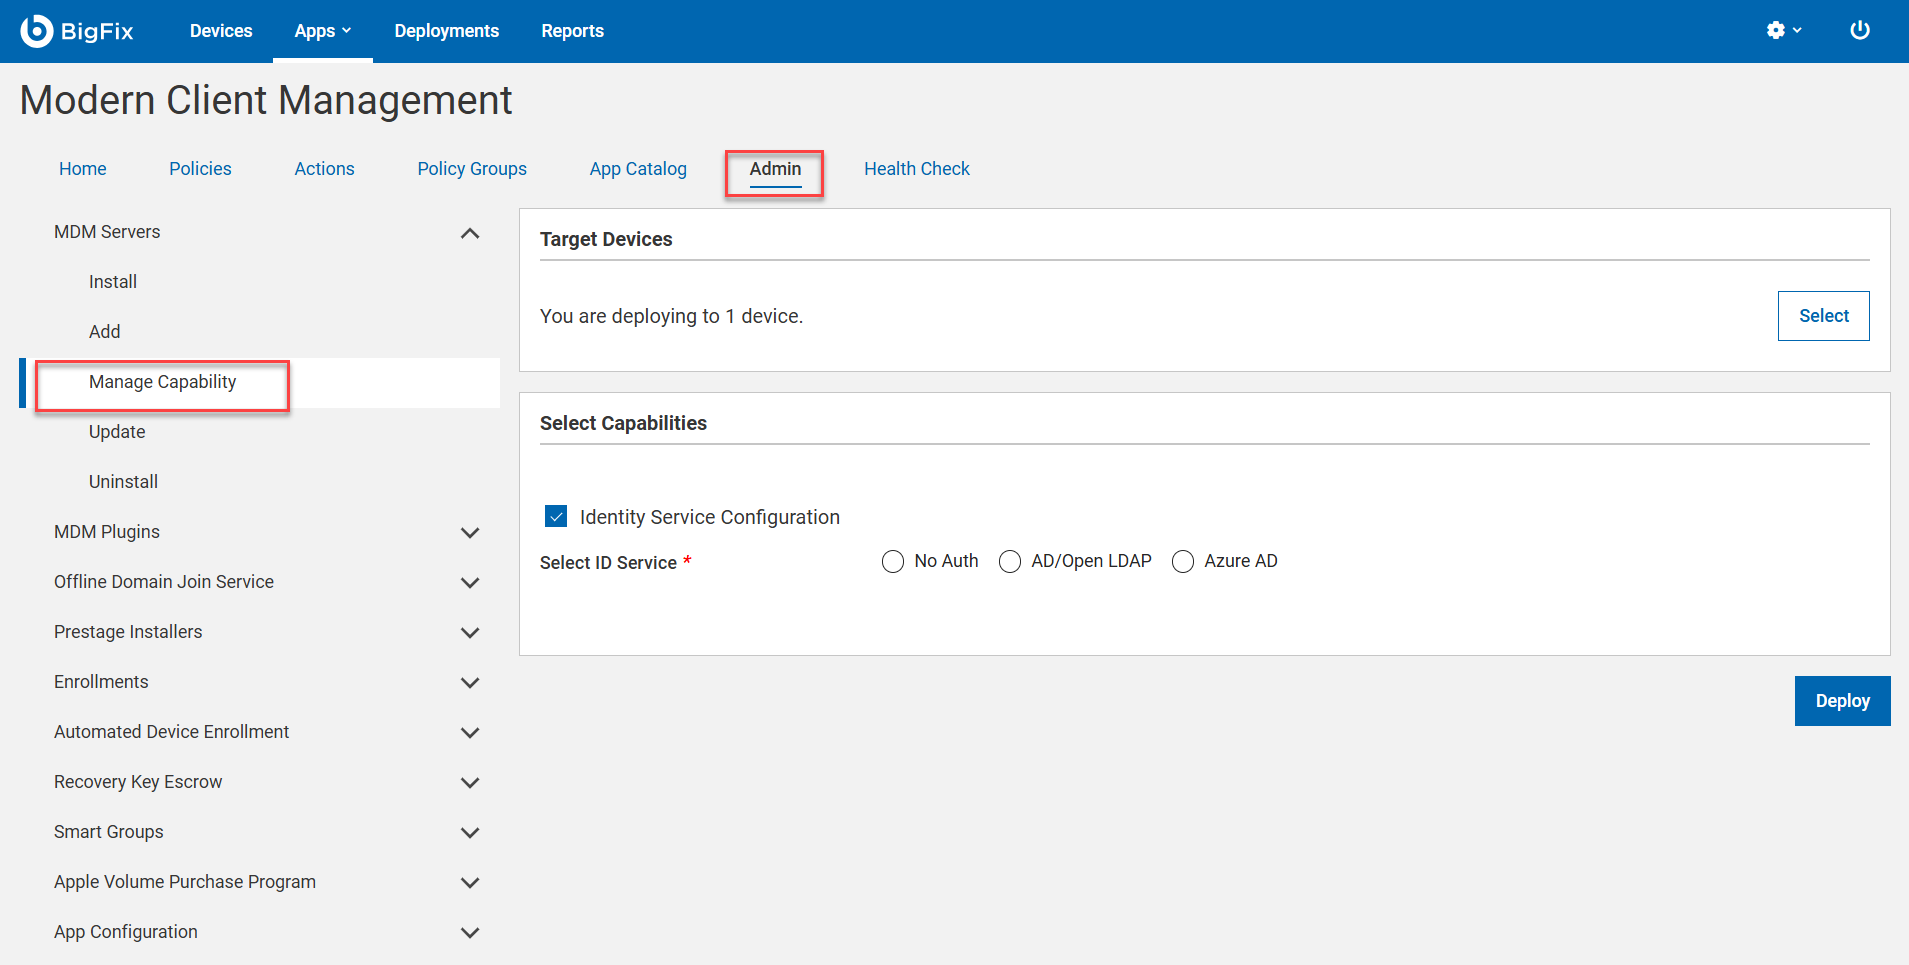1909x965 pixels.
Task: Choose the AD/Open LDAP radio option
Action: point(1010,562)
